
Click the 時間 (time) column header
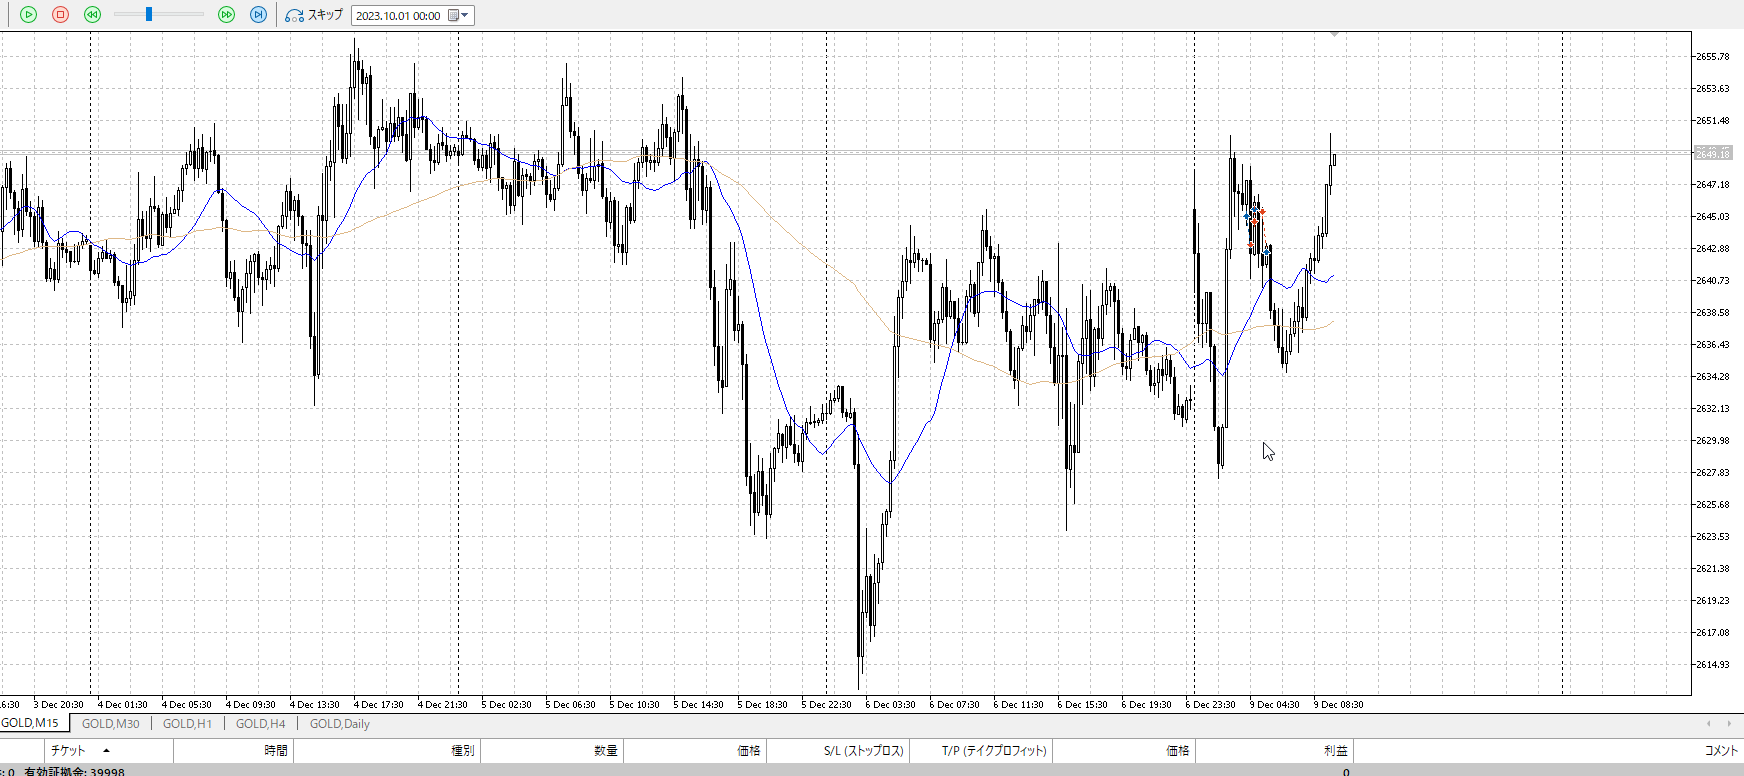[276, 750]
